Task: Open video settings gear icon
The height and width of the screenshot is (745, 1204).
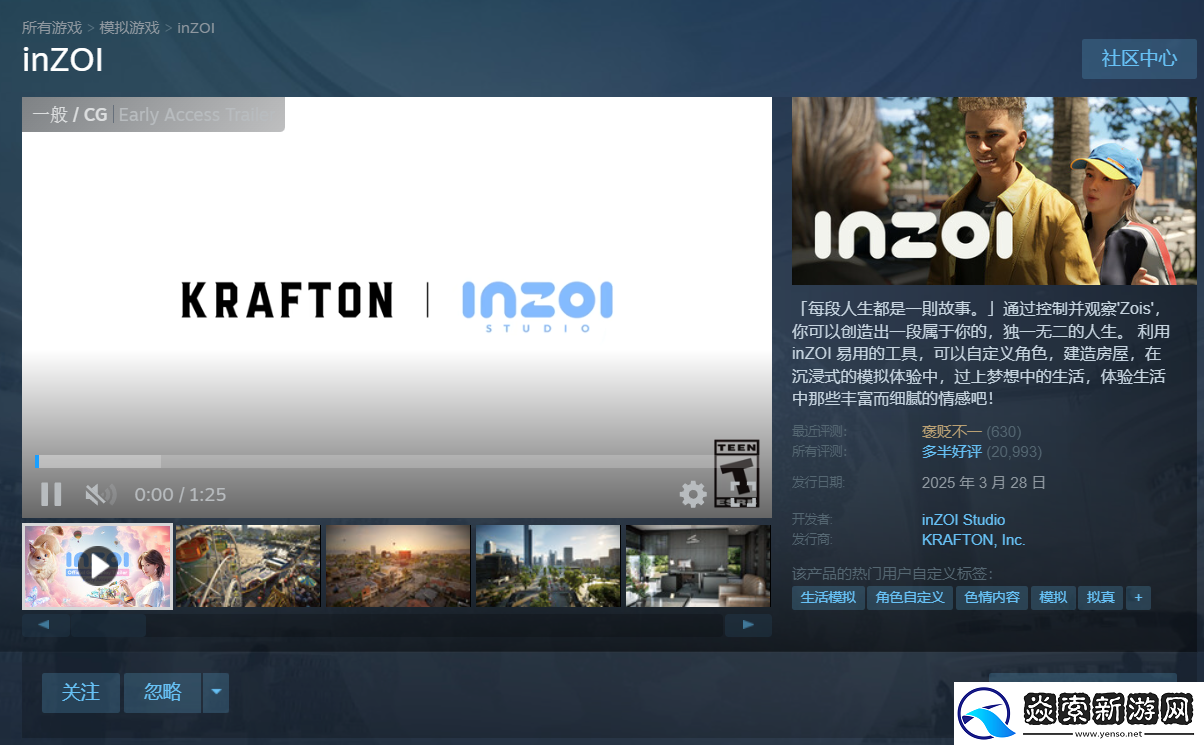Action: pos(692,494)
